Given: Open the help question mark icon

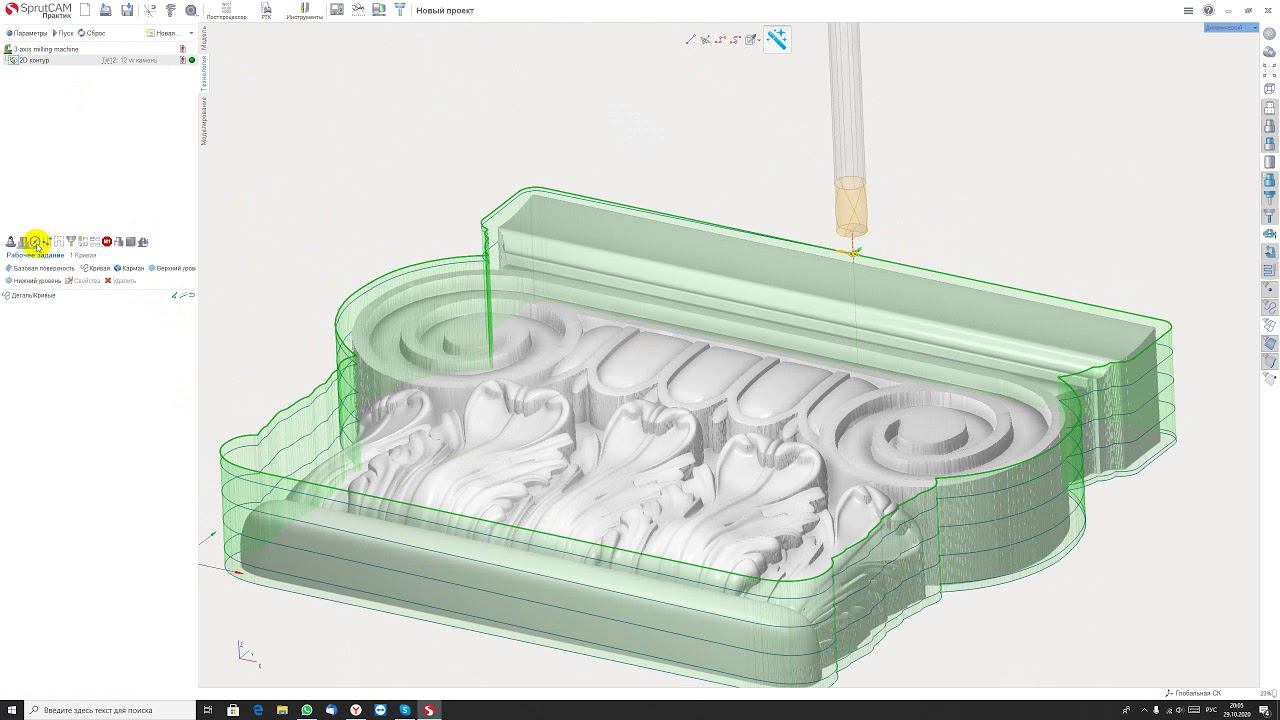Looking at the screenshot, I should (1209, 10).
